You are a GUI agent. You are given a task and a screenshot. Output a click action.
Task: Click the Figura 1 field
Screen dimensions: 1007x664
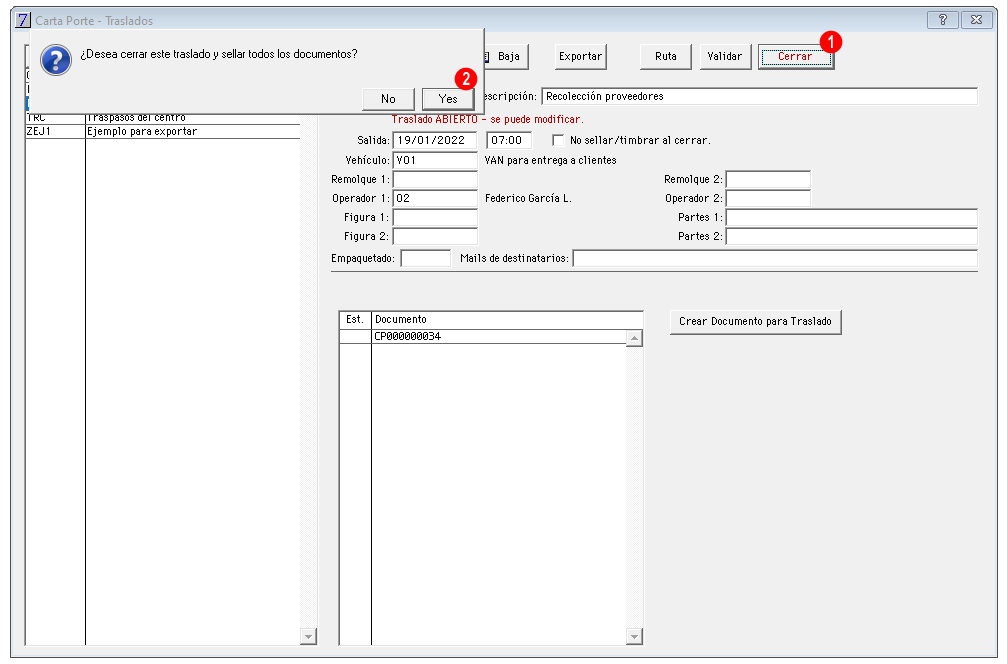[435, 218]
